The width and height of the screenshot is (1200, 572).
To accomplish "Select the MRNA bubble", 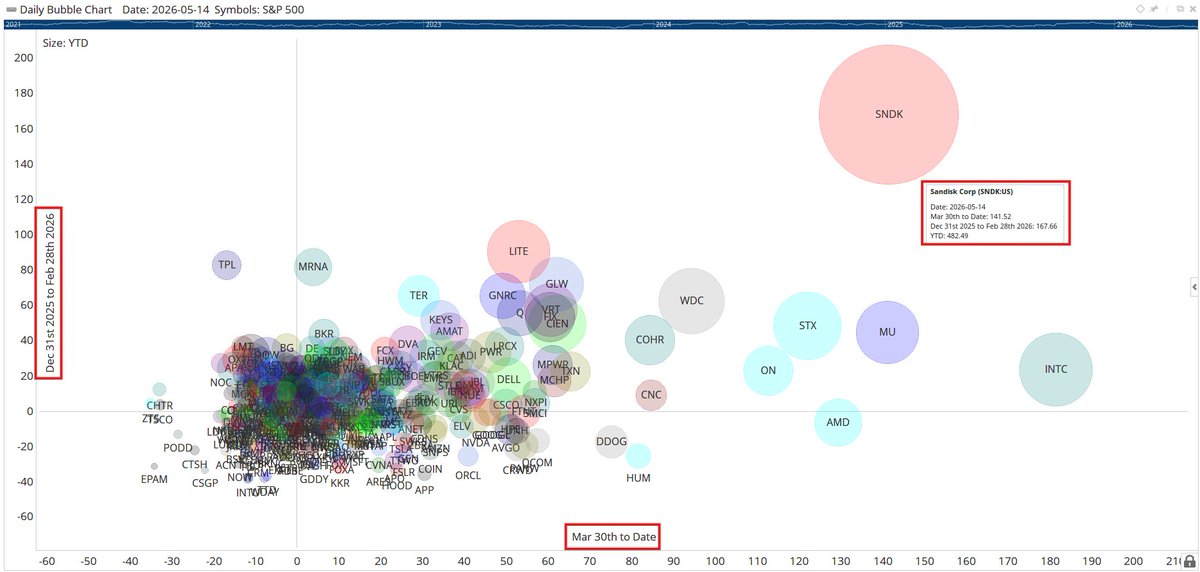I will coord(313,267).
